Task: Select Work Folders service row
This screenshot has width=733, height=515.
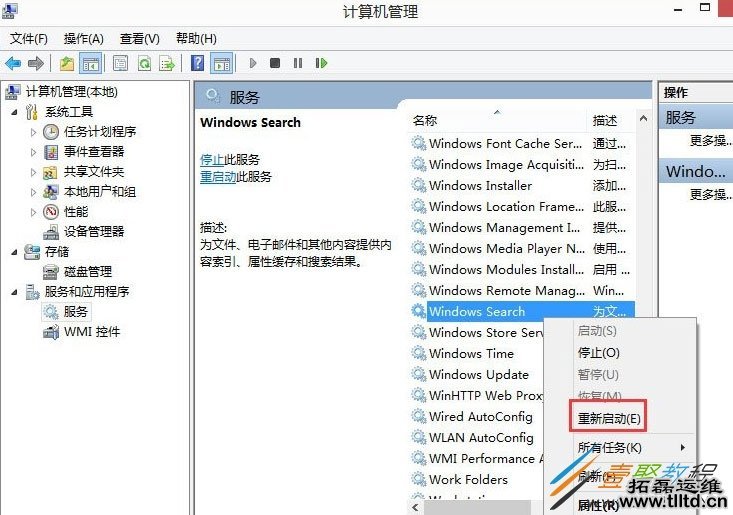Action: pos(476,480)
